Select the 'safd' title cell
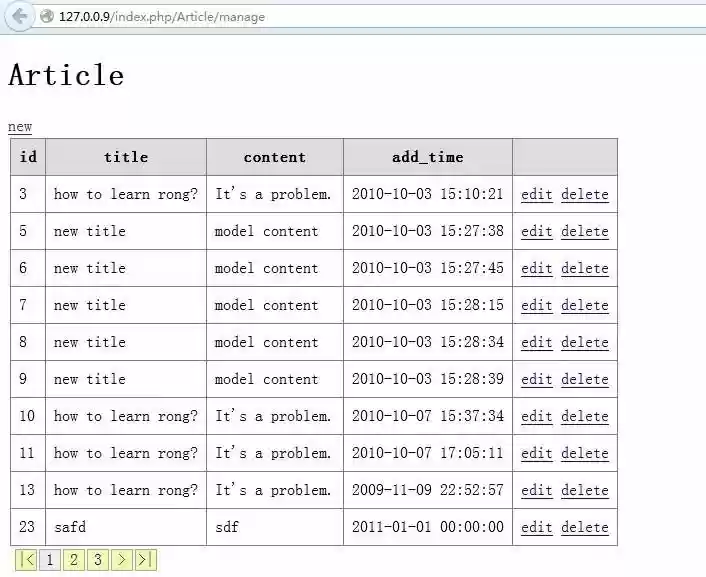 [126, 527]
